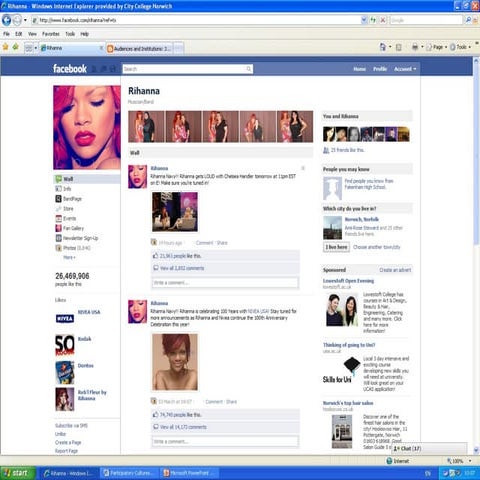480x480 pixels.
Task: Open the Edit menu
Action: (19, 34)
